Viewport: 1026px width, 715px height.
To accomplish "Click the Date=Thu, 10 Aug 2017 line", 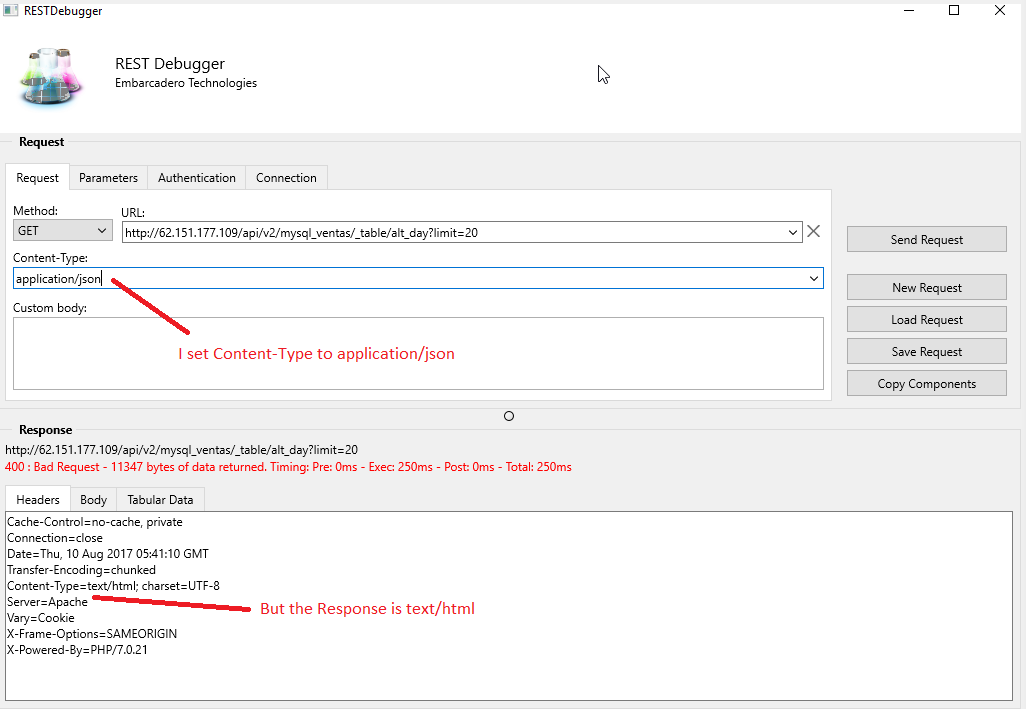I will point(107,554).
